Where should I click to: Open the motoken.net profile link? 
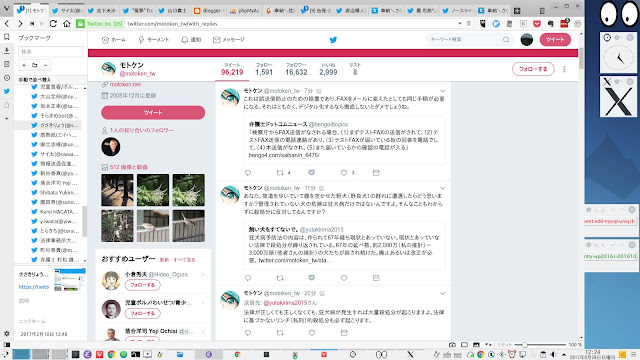point(125,84)
